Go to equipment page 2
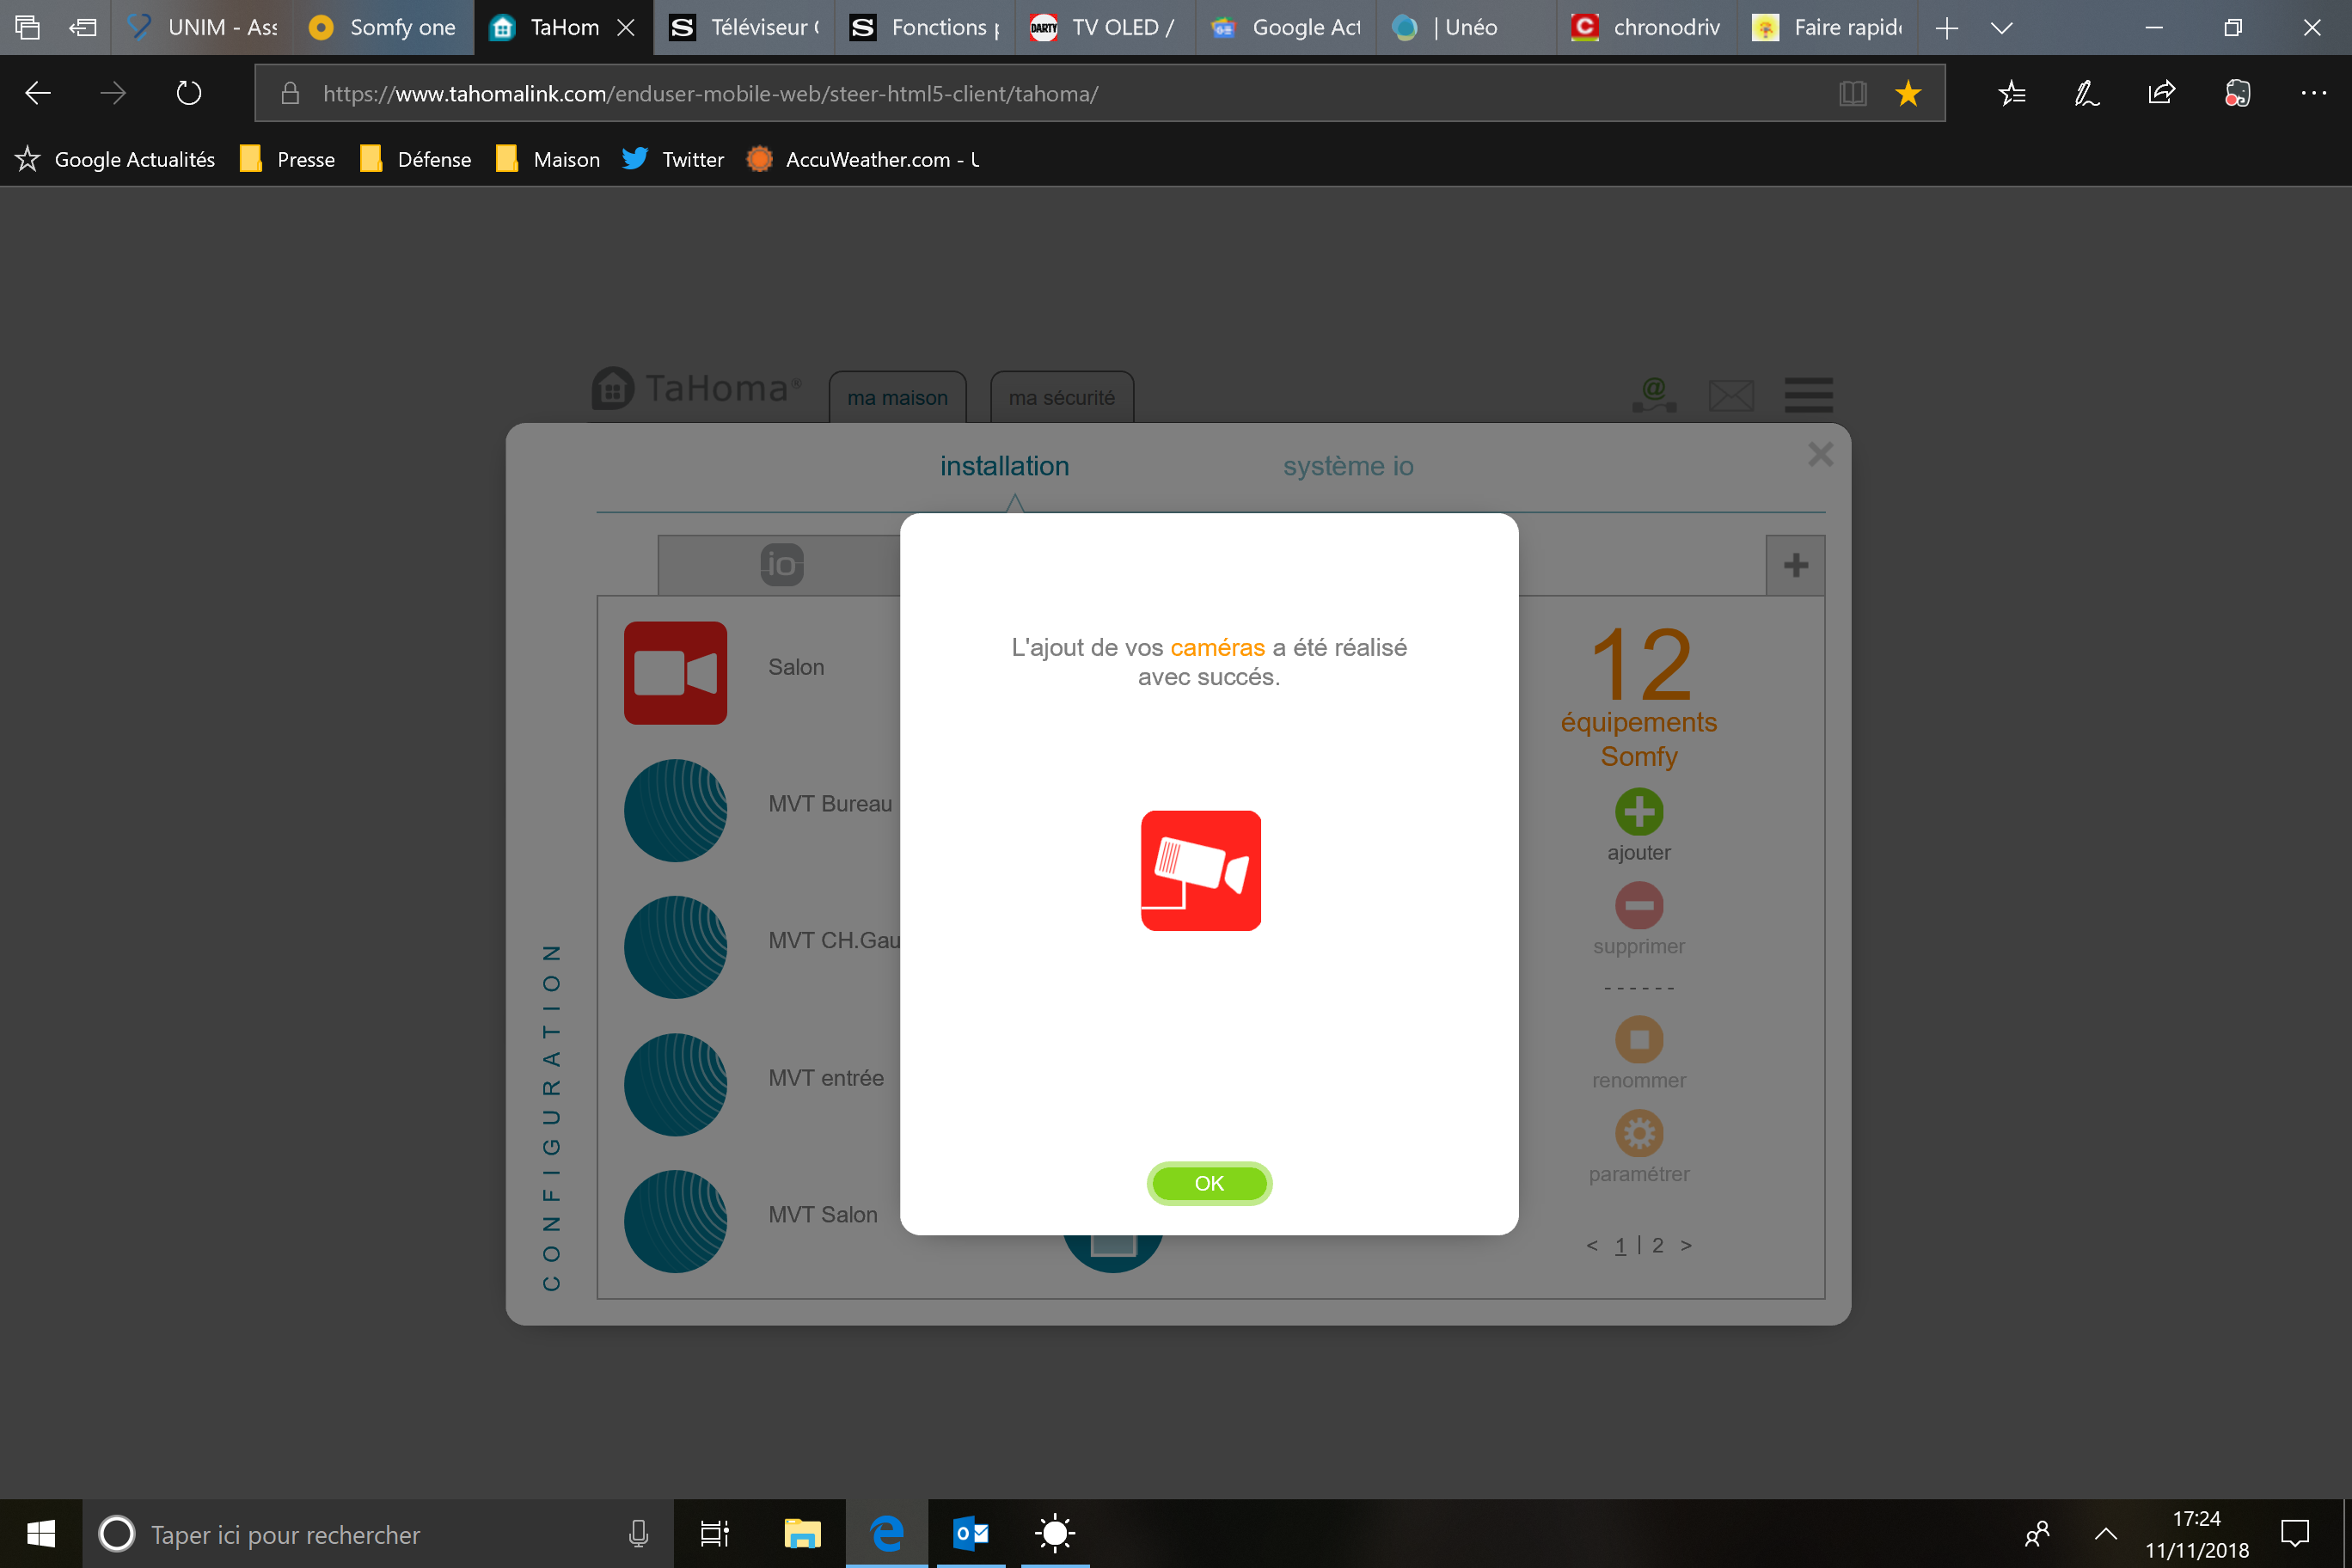 pos(1658,1245)
